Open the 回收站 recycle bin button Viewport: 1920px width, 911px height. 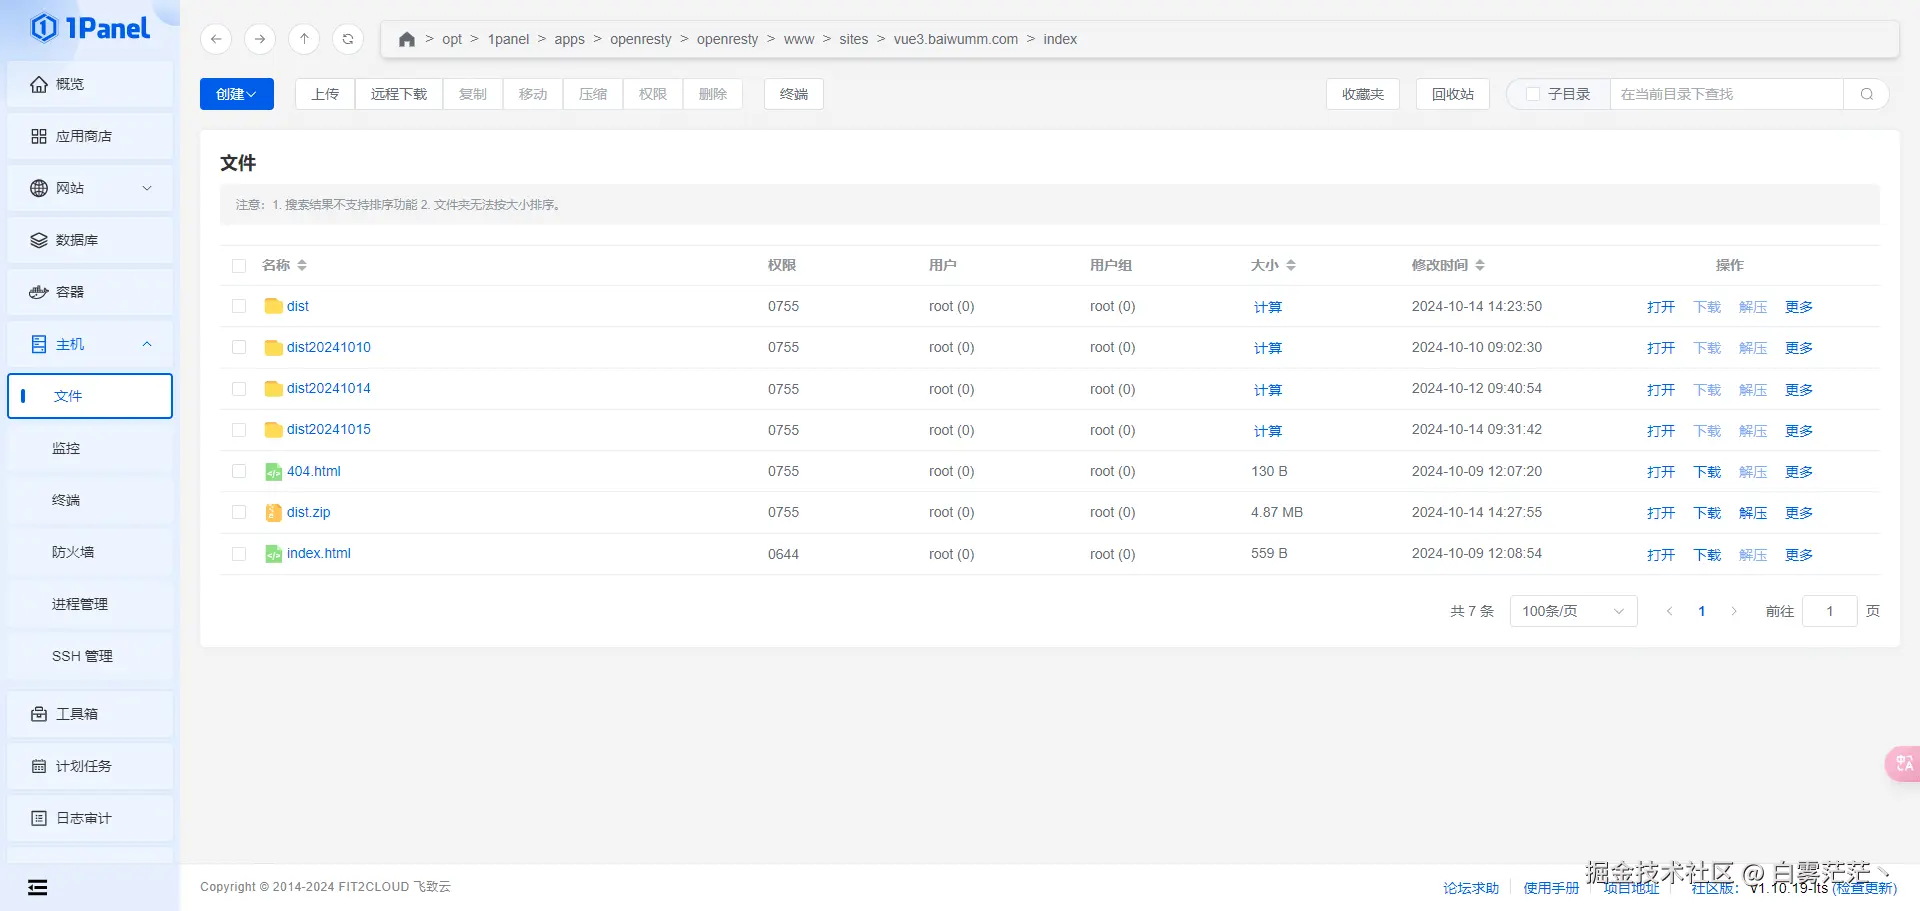[1453, 94]
